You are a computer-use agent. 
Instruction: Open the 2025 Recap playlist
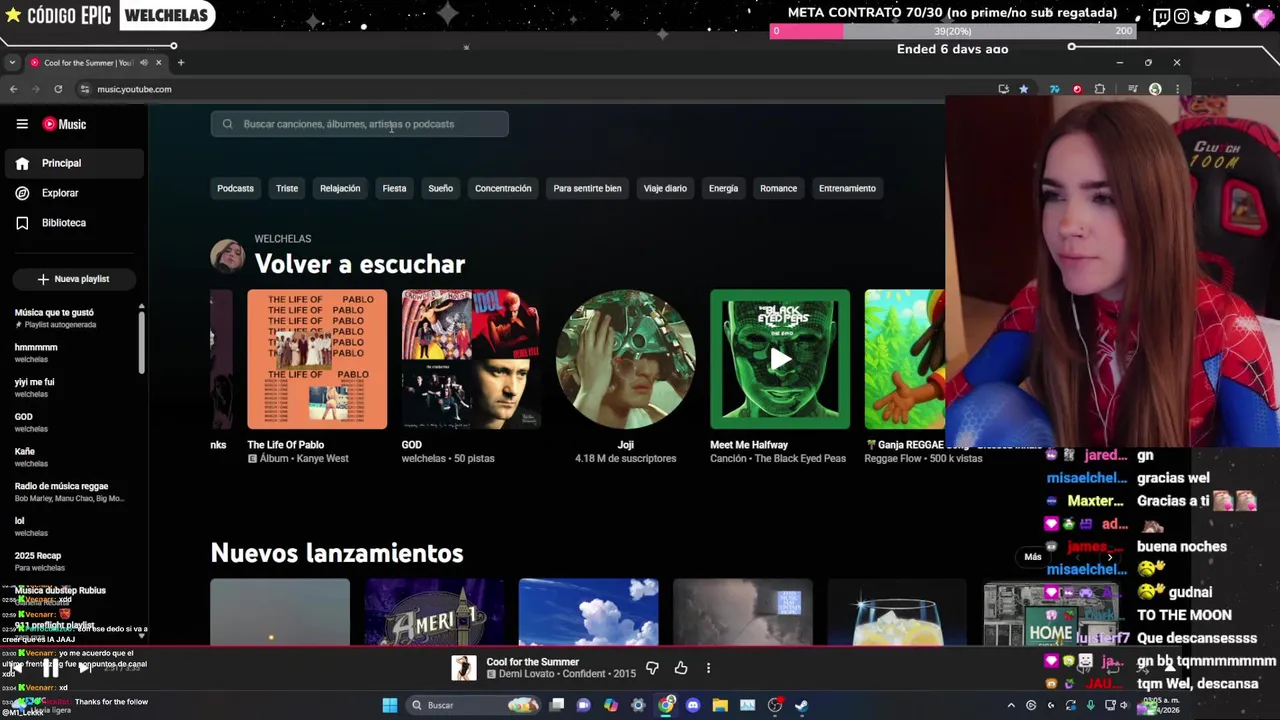(70, 561)
